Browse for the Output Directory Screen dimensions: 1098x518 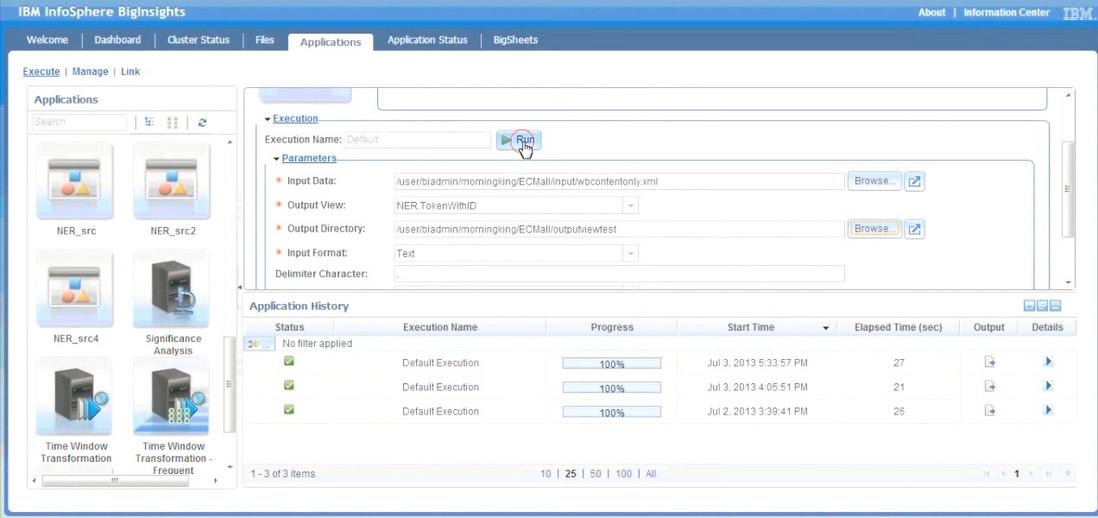pyautogui.click(x=875, y=229)
